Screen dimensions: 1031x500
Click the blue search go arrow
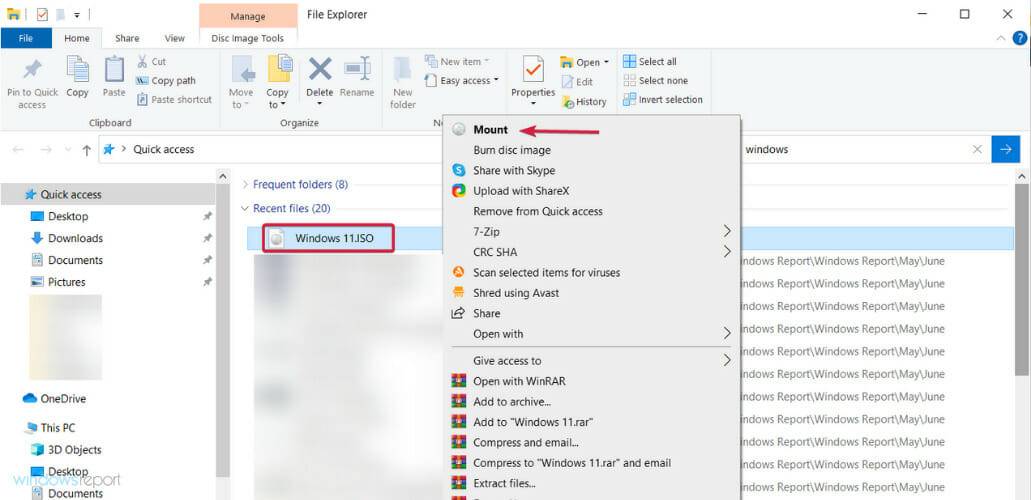pos(1005,149)
